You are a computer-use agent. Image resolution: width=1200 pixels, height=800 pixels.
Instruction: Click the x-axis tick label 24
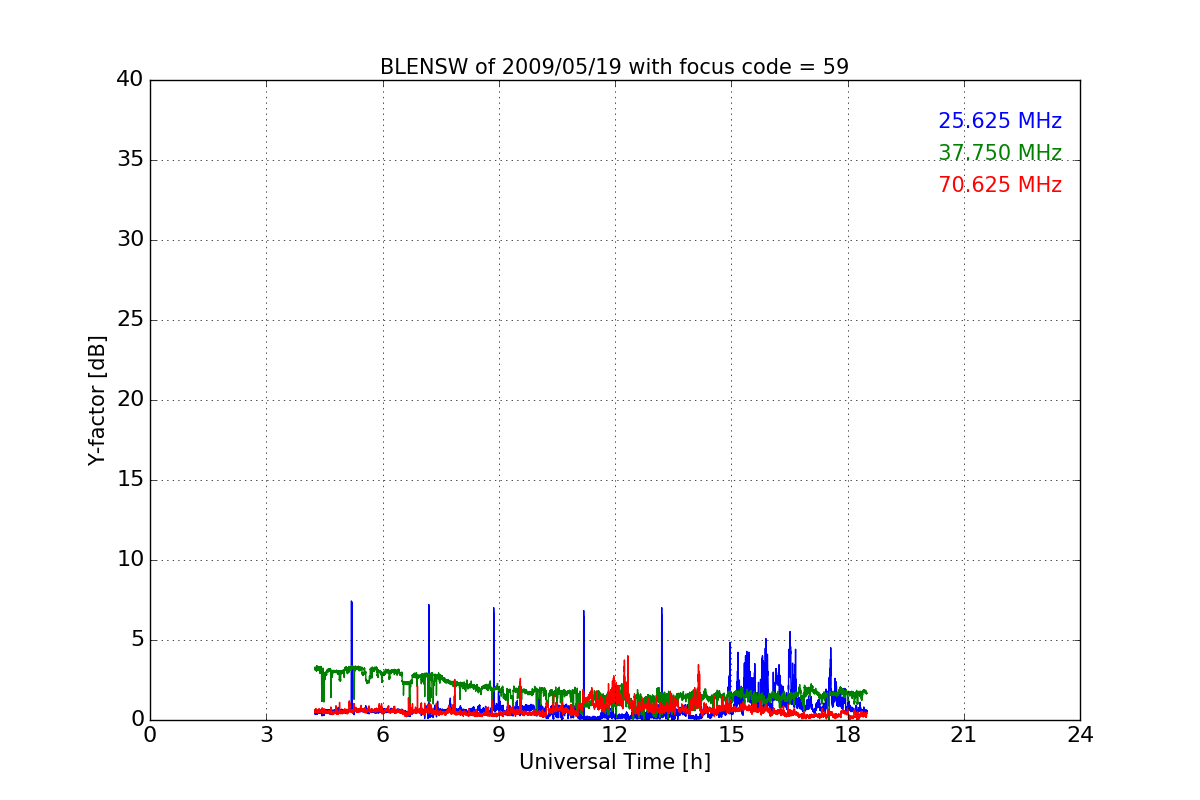[1080, 734]
